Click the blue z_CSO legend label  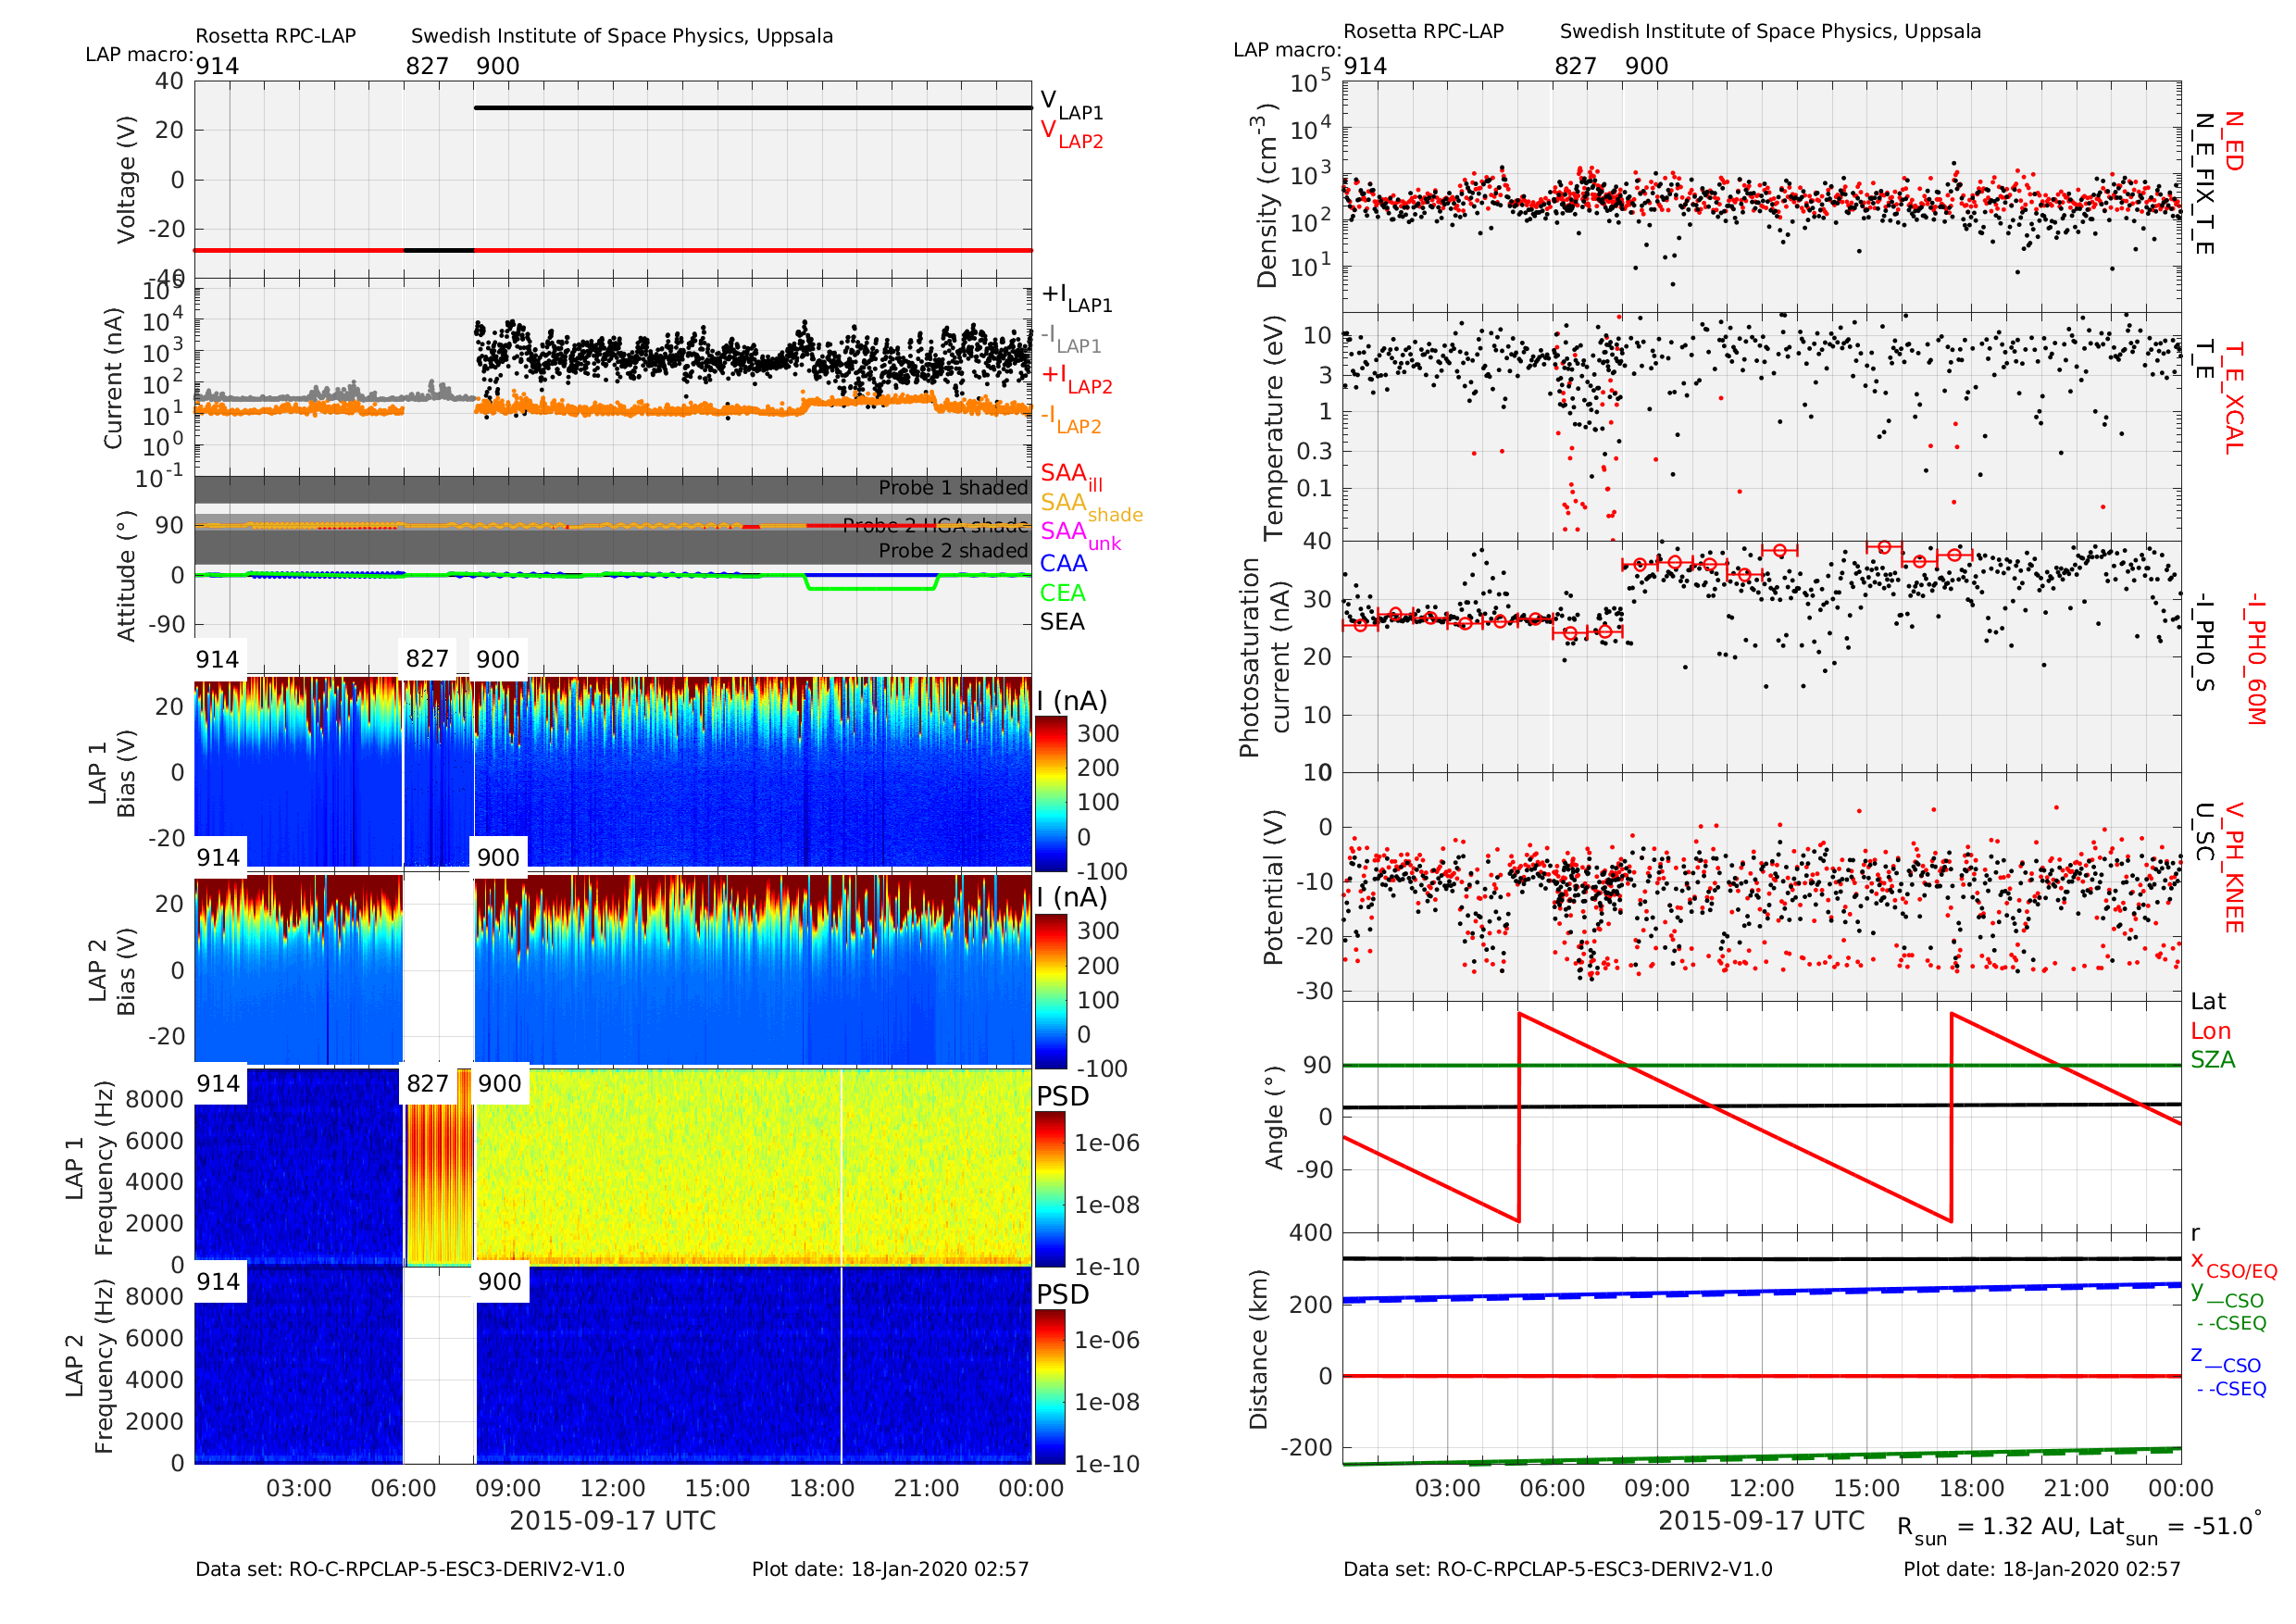[2226, 1360]
